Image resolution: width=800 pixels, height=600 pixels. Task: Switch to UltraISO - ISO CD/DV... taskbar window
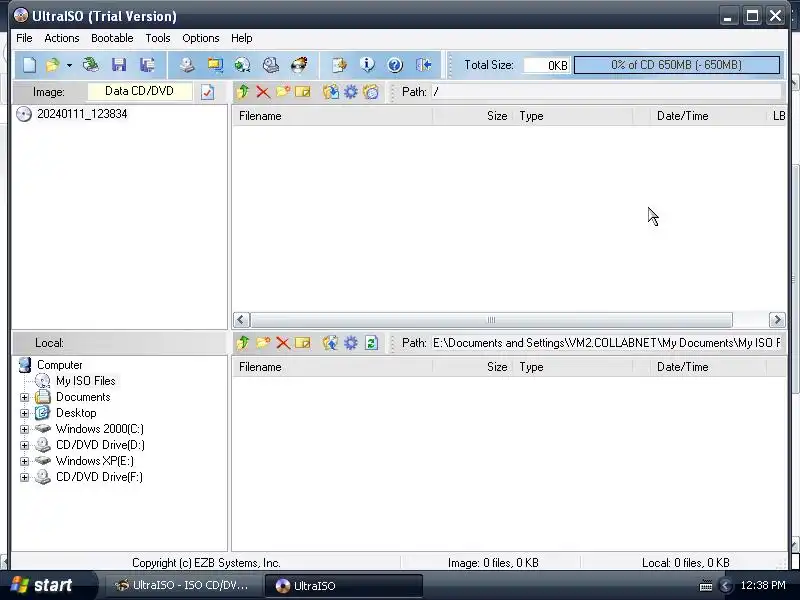point(183,585)
